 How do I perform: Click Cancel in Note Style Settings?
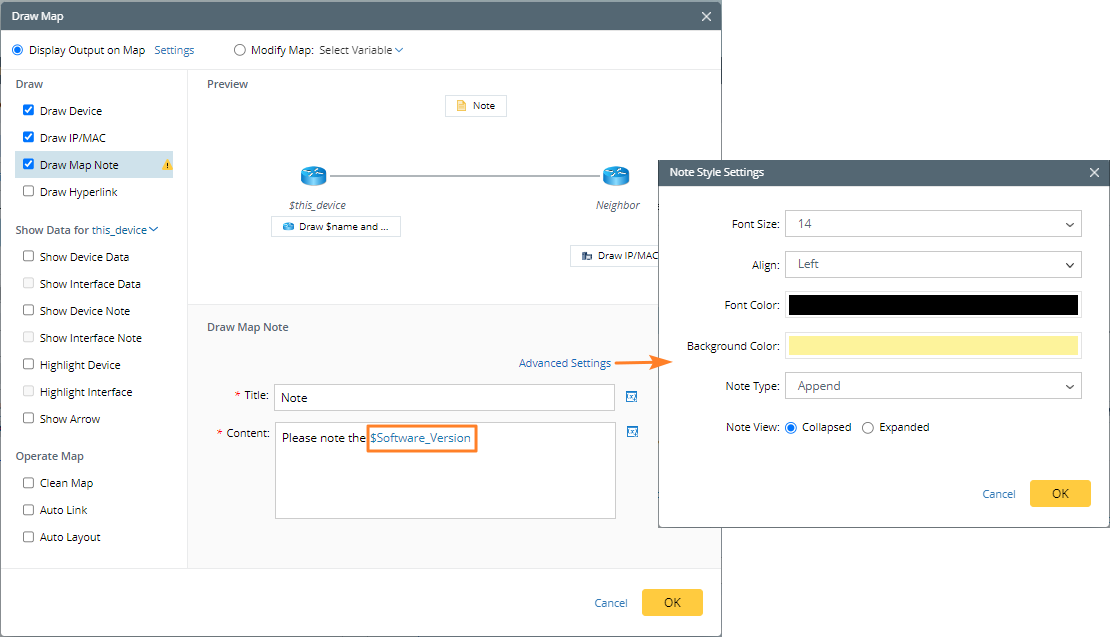pos(998,494)
